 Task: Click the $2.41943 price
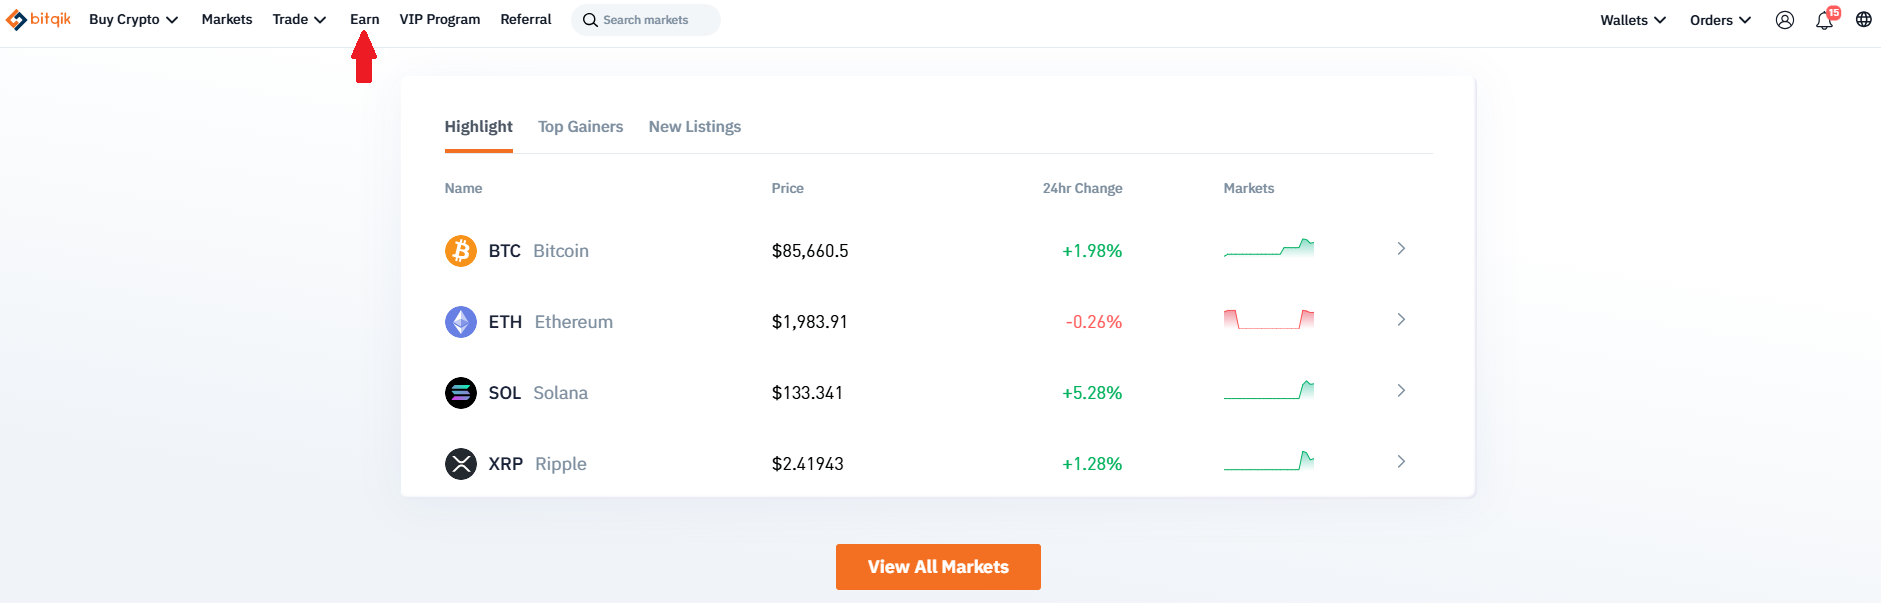807,464
